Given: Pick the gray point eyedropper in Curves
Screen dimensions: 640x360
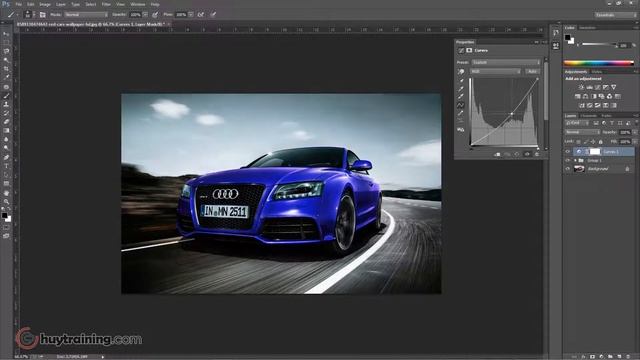Looking at the screenshot, I should point(461,89).
